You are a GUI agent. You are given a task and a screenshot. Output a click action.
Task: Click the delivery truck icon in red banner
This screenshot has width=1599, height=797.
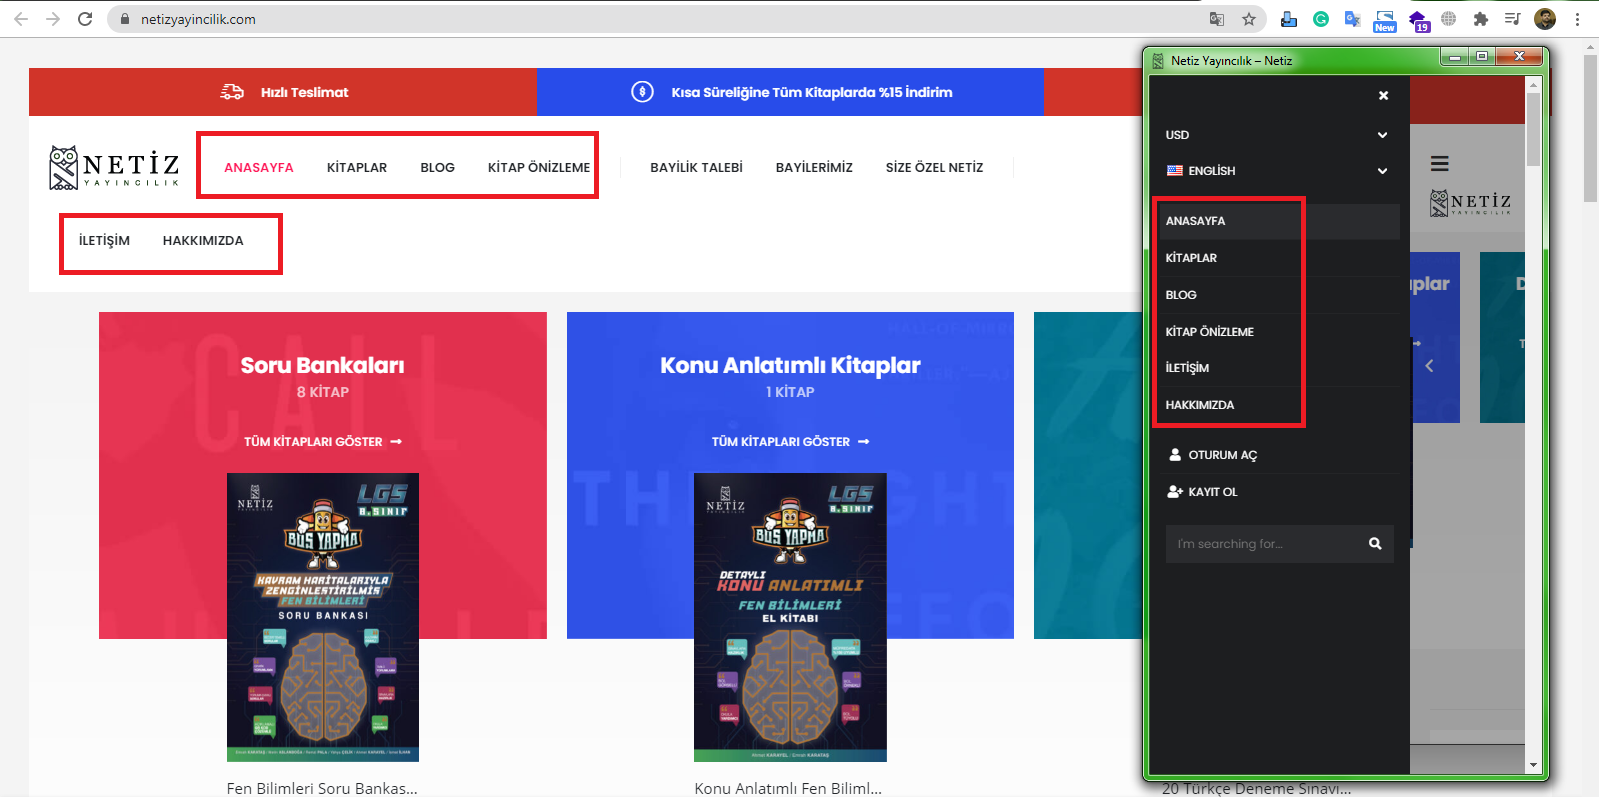pyautogui.click(x=232, y=92)
